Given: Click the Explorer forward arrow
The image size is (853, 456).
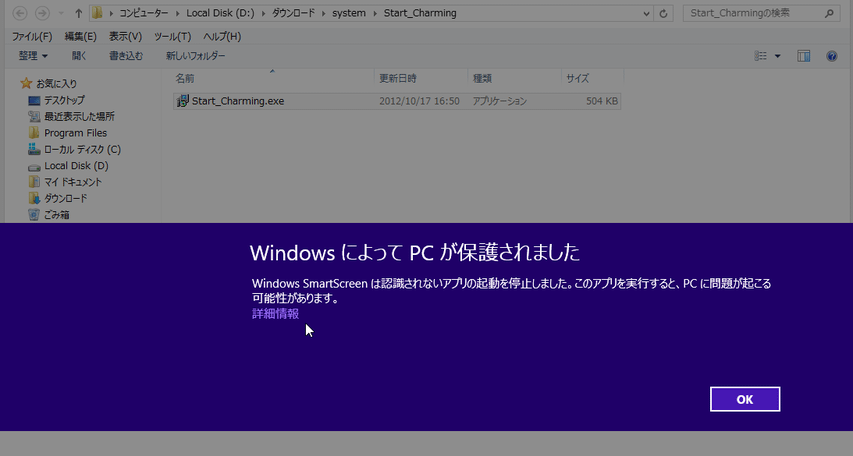Looking at the screenshot, I should pyautogui.click(x=42, y=13).
